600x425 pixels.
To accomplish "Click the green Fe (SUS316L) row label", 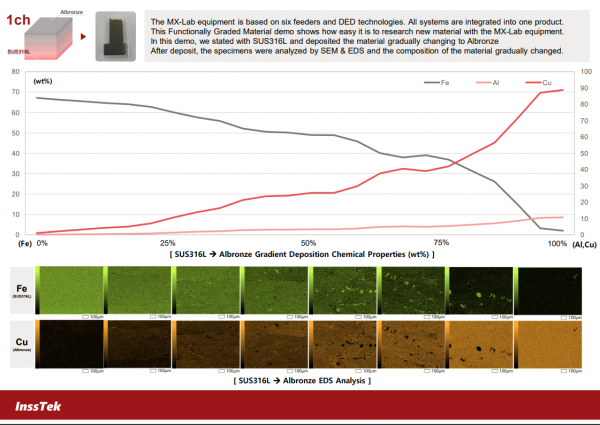I will click(x=22, y=291).
